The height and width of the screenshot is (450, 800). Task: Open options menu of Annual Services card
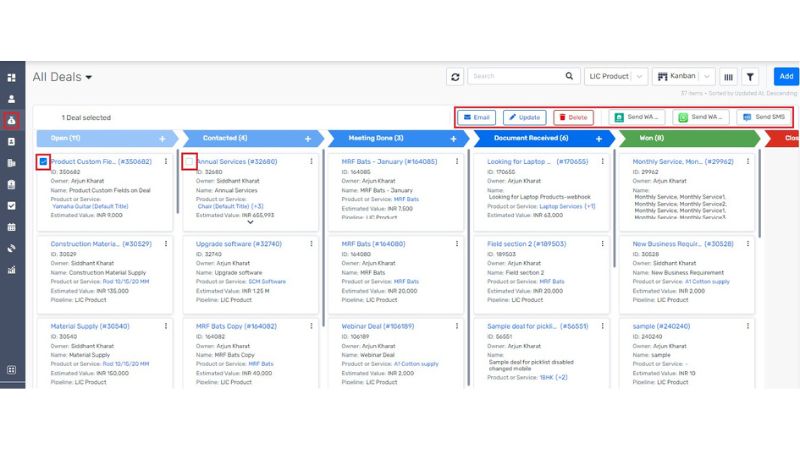(x=311, y=161)
